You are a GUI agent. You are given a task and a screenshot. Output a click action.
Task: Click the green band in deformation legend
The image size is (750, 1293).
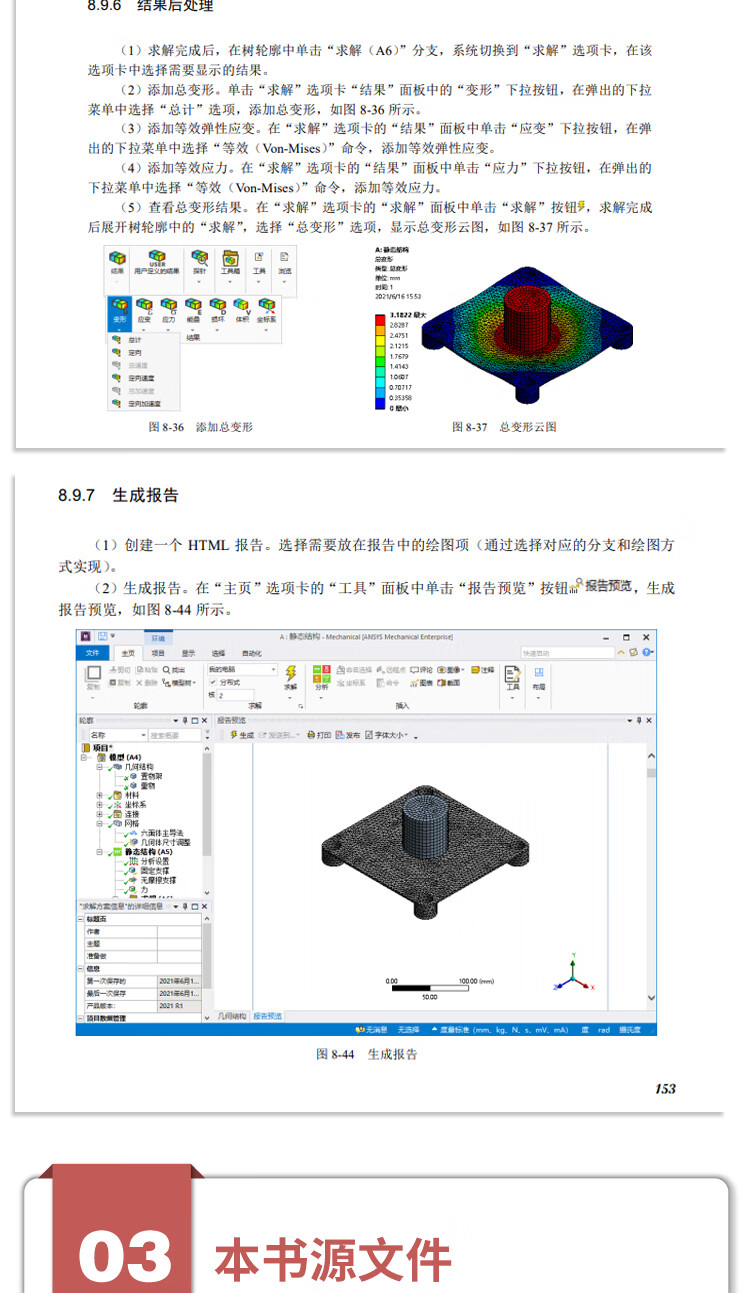coord(380,360)
